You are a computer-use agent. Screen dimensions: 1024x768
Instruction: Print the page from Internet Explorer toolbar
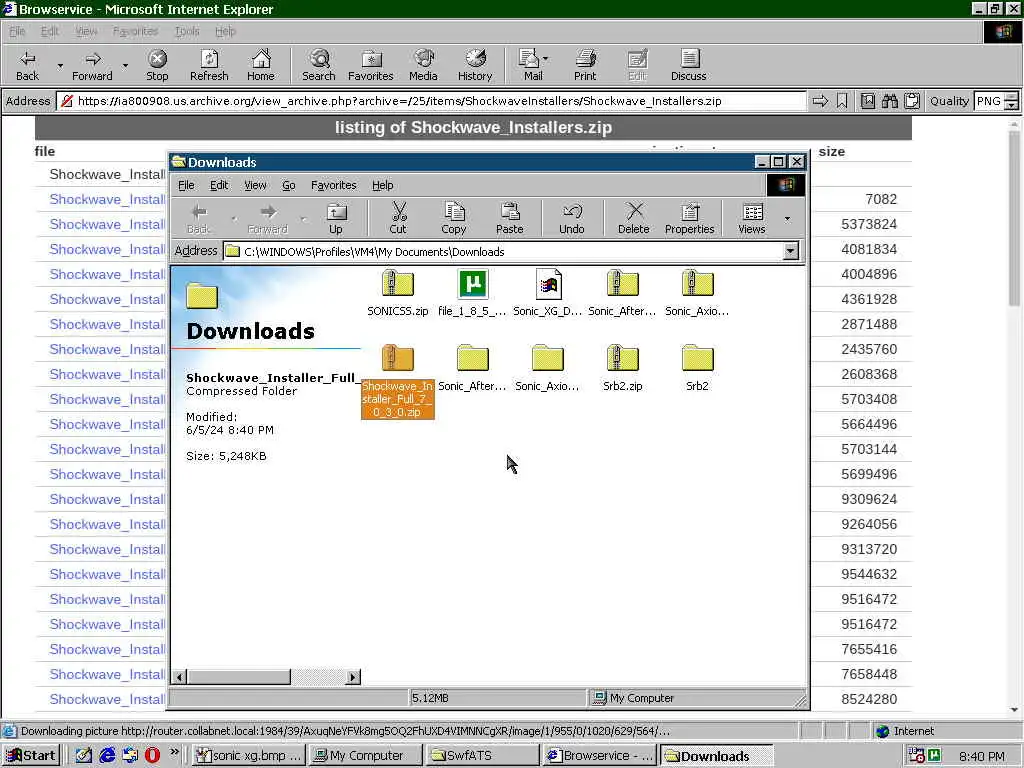point(585,65)
